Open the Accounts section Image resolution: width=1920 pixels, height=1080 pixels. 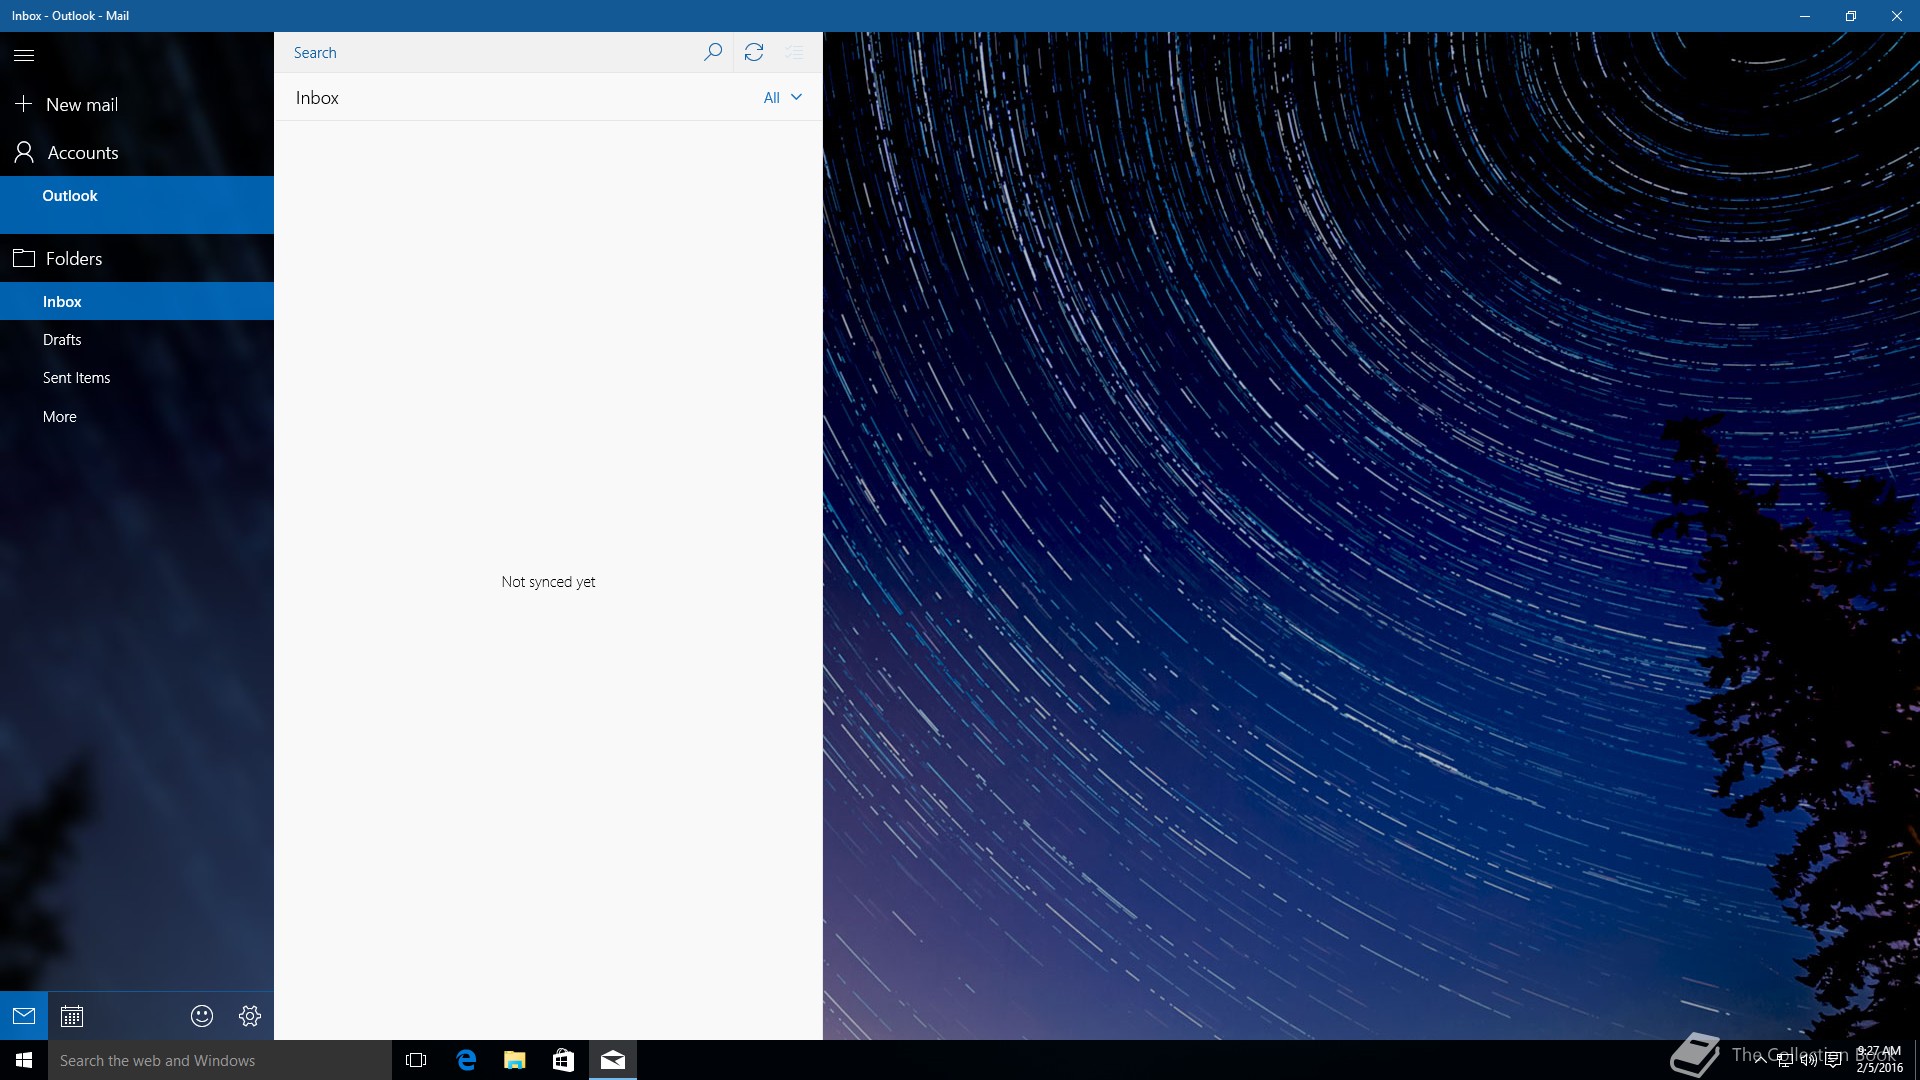point(82,153)
